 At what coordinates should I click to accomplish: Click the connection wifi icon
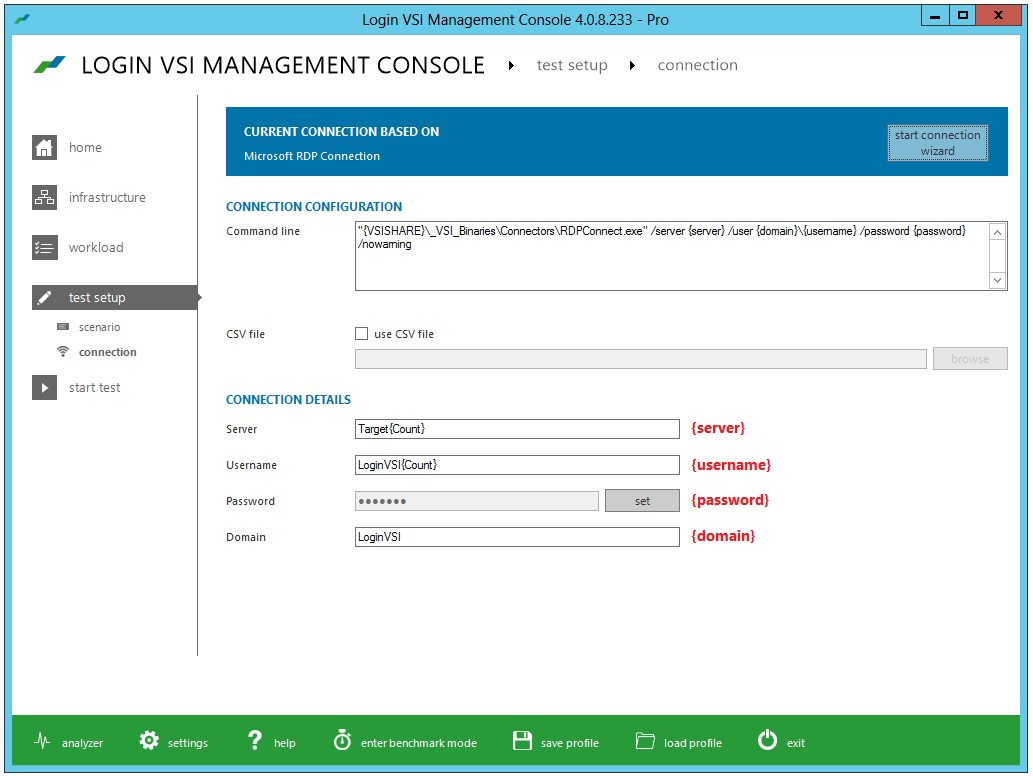(63, 352)
